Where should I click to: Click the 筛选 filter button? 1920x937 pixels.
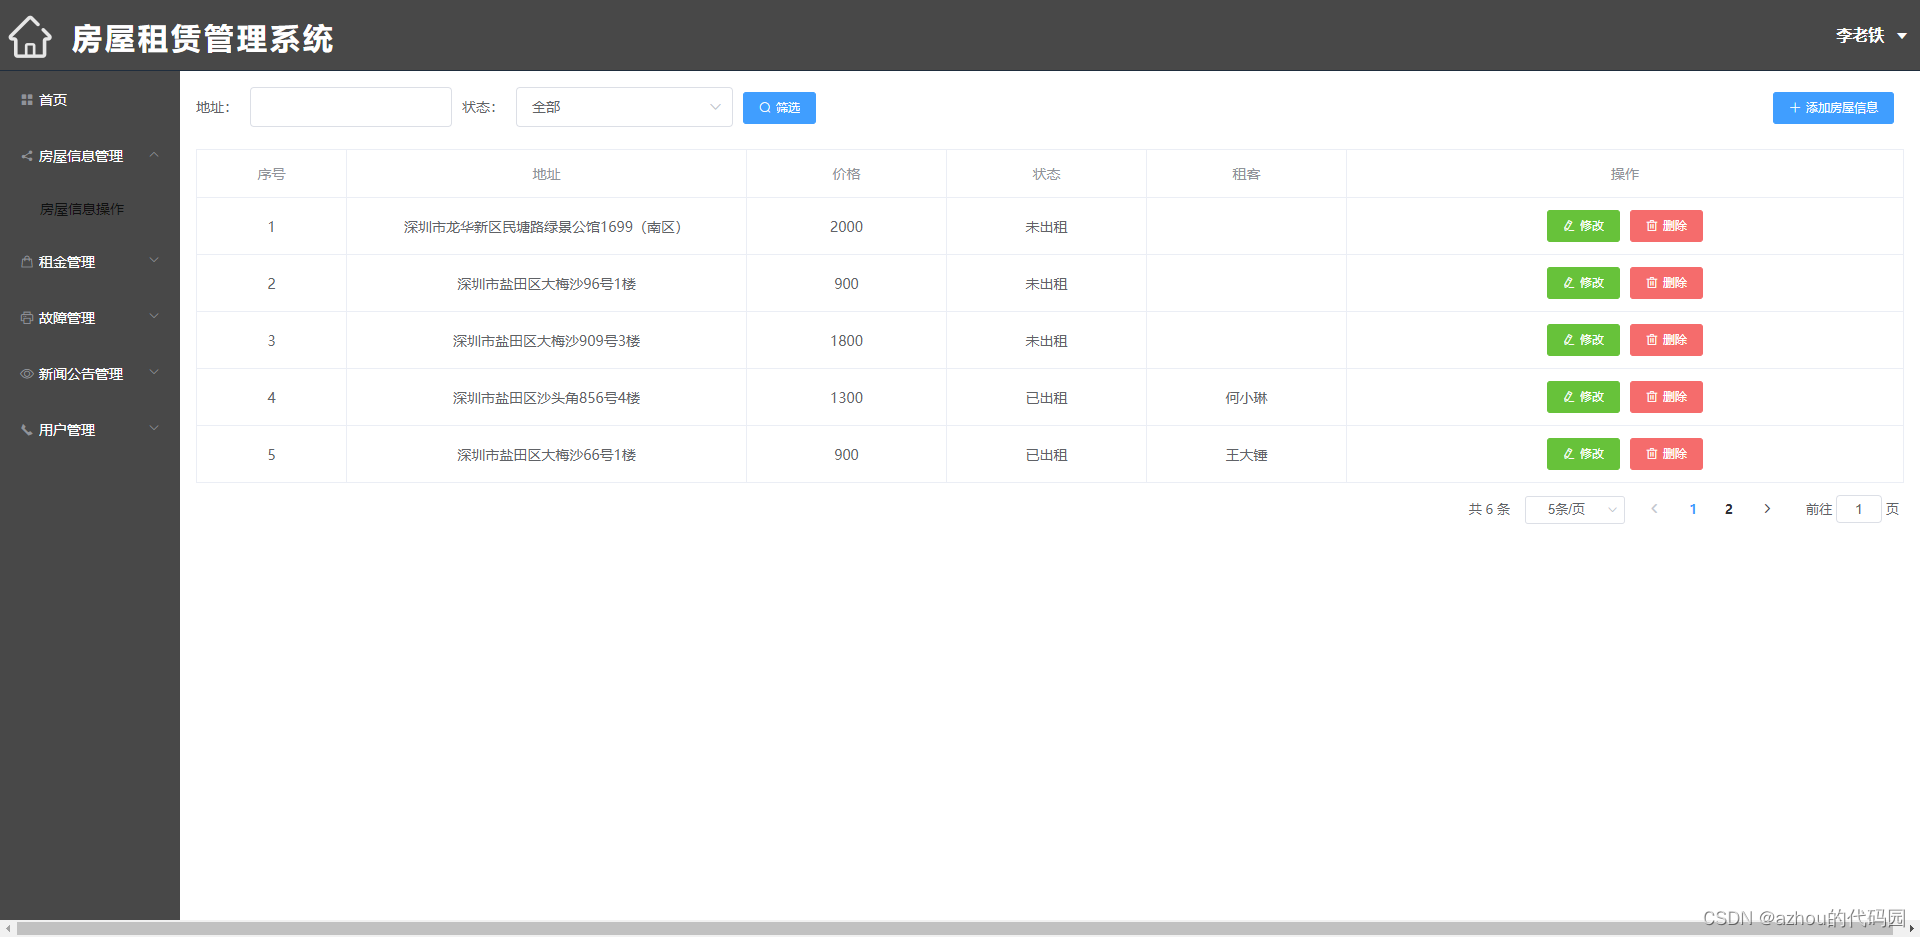pos(779,108)
